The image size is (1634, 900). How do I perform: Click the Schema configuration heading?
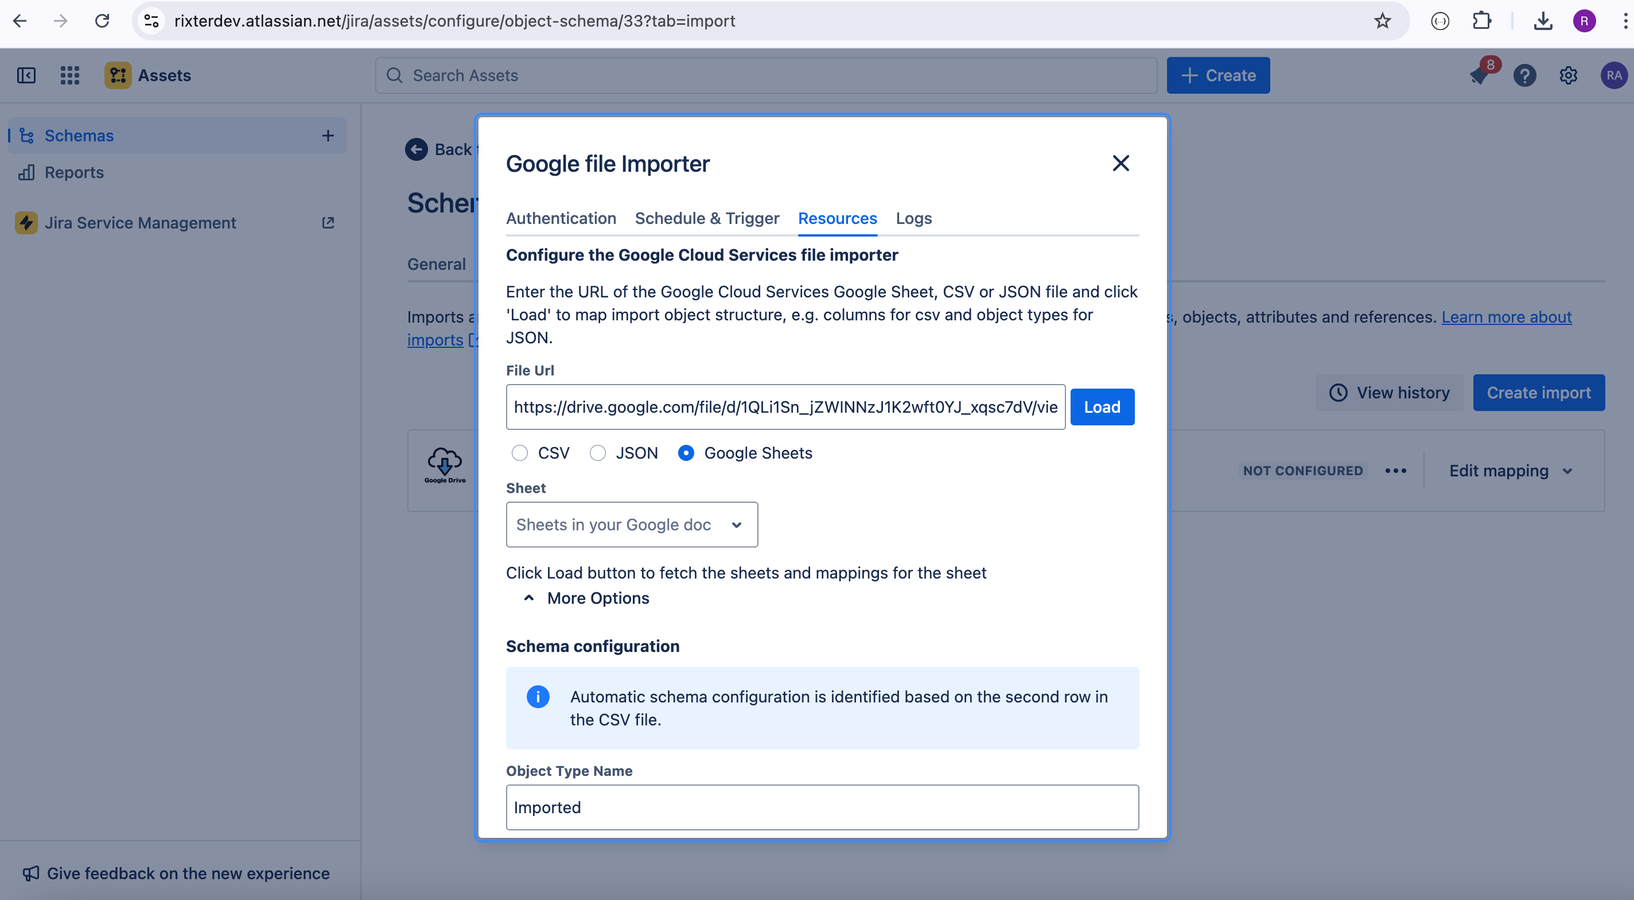tap(592, 646)
